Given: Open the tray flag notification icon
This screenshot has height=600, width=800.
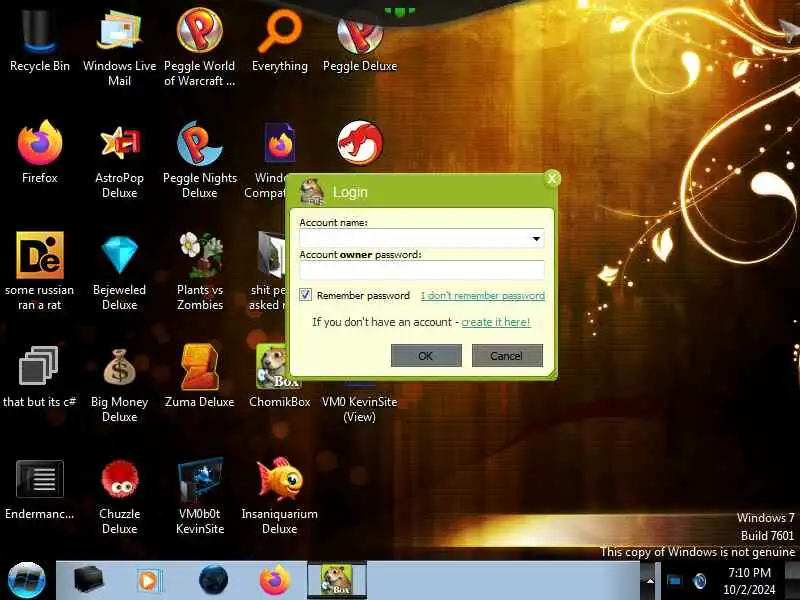Looking at the screenshot, I should coord(674,581).
